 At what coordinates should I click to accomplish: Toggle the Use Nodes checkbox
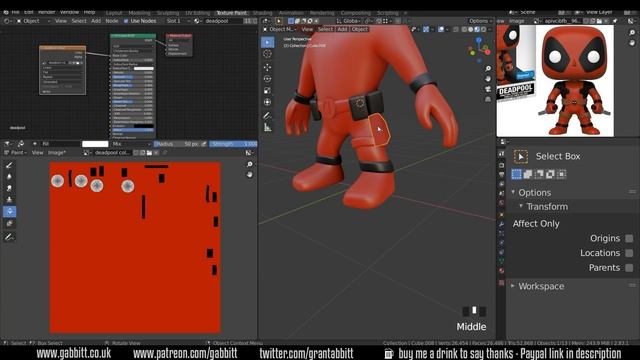[x=126, y=21]
